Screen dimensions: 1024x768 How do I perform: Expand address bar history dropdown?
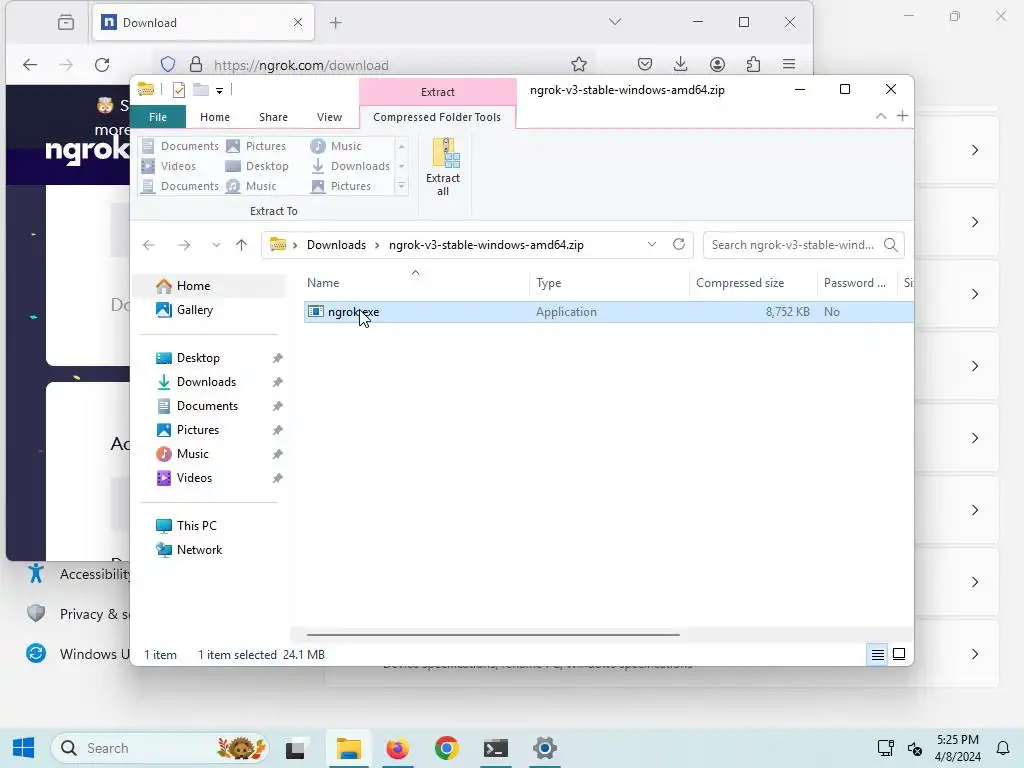click(x=651, y=244)
